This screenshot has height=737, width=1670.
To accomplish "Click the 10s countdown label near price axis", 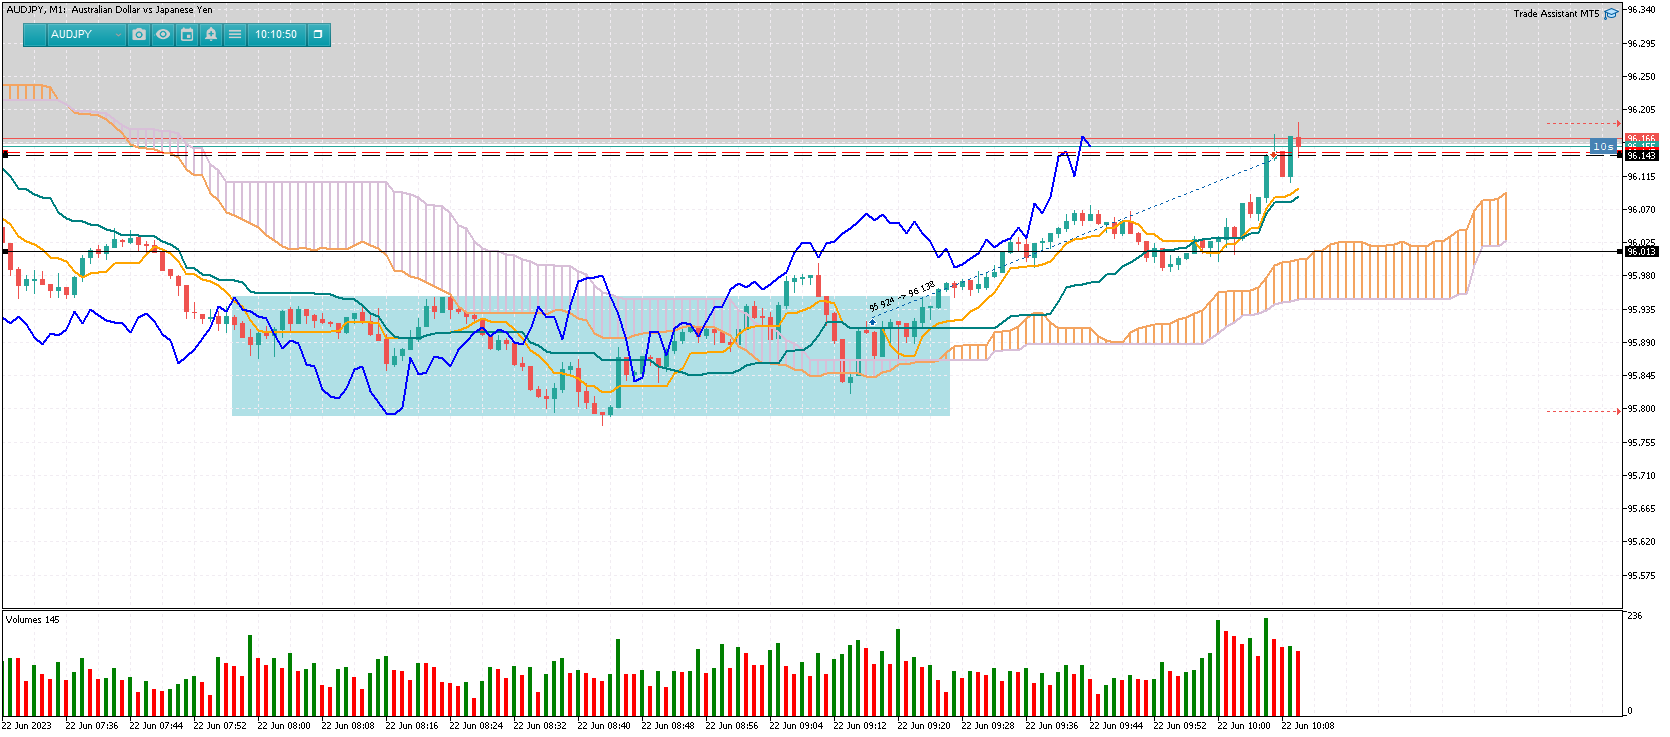I will pos(1603,146).
